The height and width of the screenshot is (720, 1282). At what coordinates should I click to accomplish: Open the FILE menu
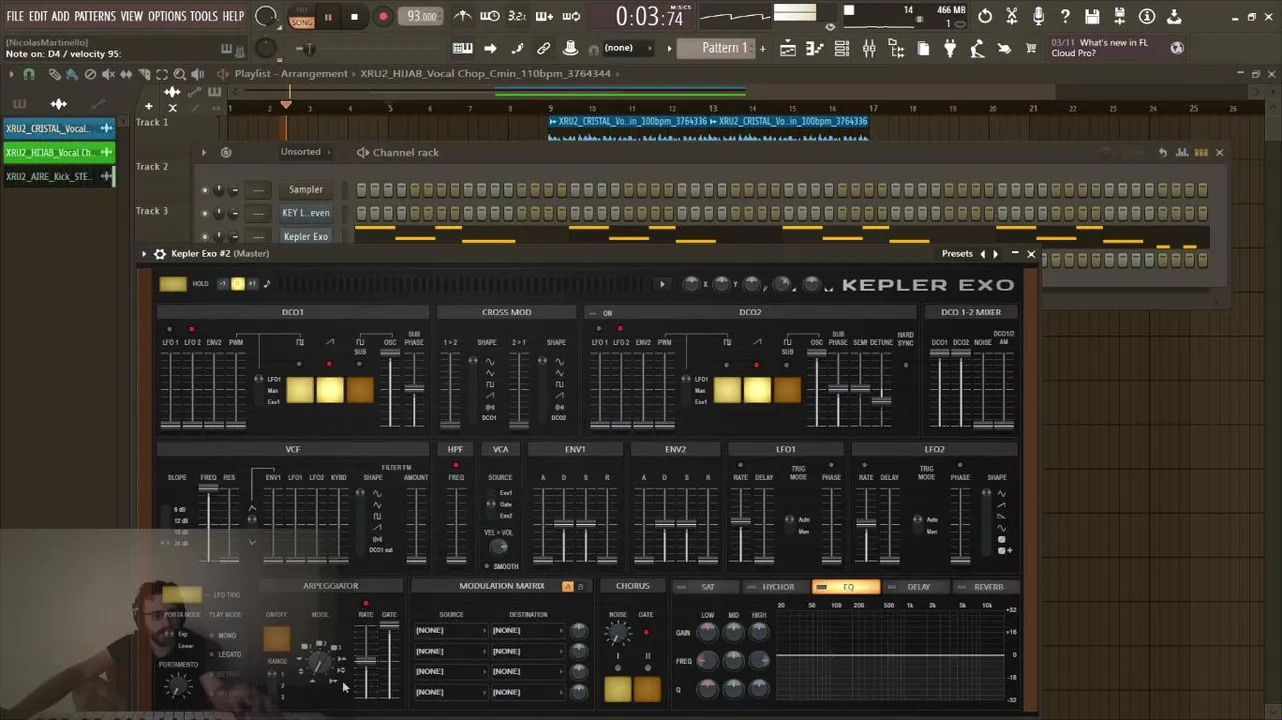(15, 16)
